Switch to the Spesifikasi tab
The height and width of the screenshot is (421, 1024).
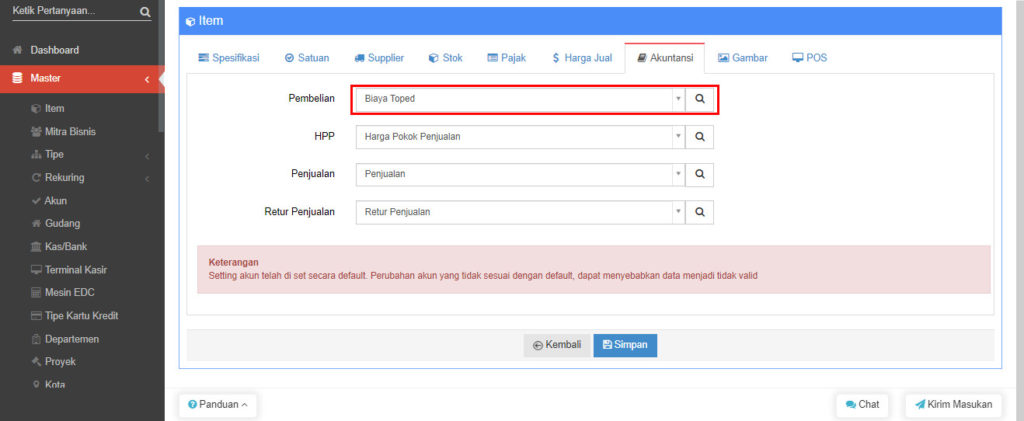[x=229, y=58]
